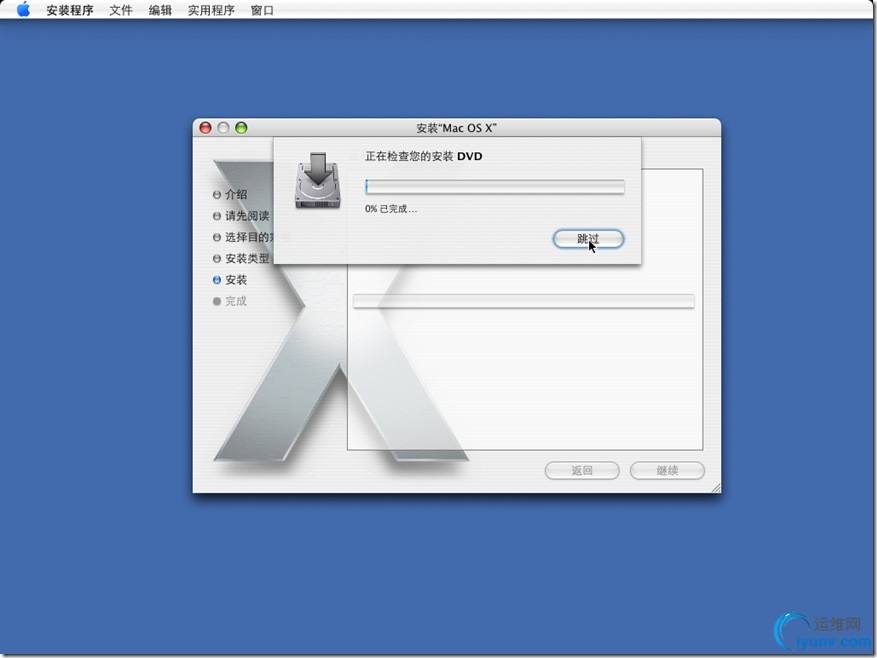Open the 窗口 menu
The image size is (877, 658).
[x=262, y=10]
